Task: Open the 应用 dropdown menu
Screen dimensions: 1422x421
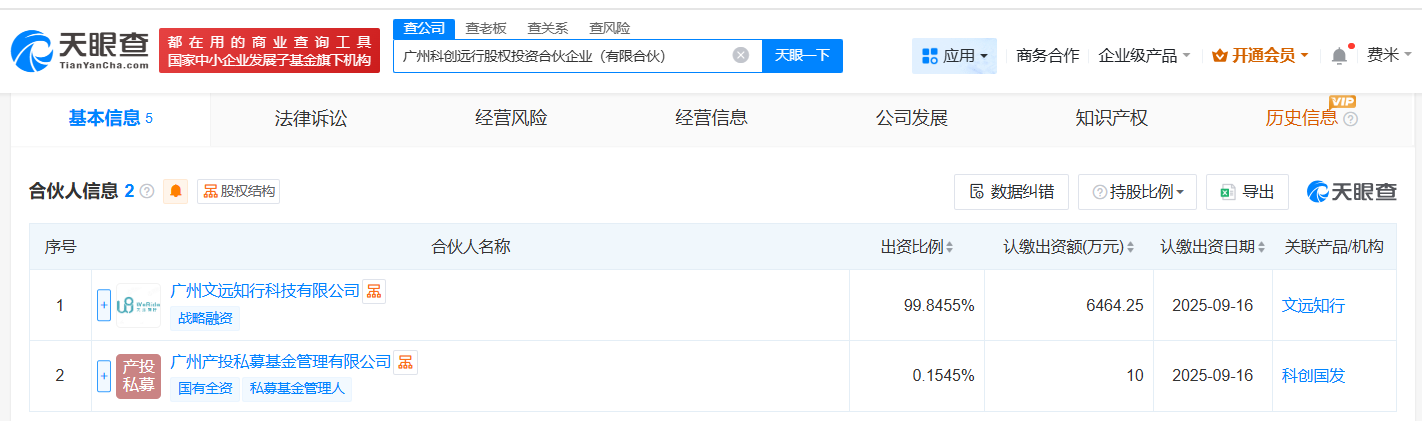Action: coord(954,56)
